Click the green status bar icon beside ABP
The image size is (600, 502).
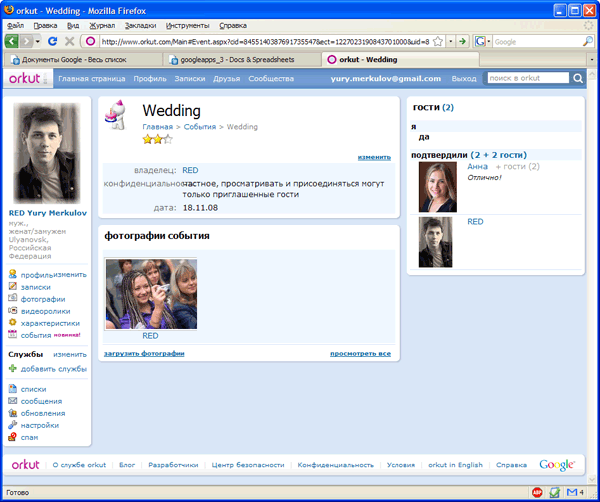pos(554,492)
